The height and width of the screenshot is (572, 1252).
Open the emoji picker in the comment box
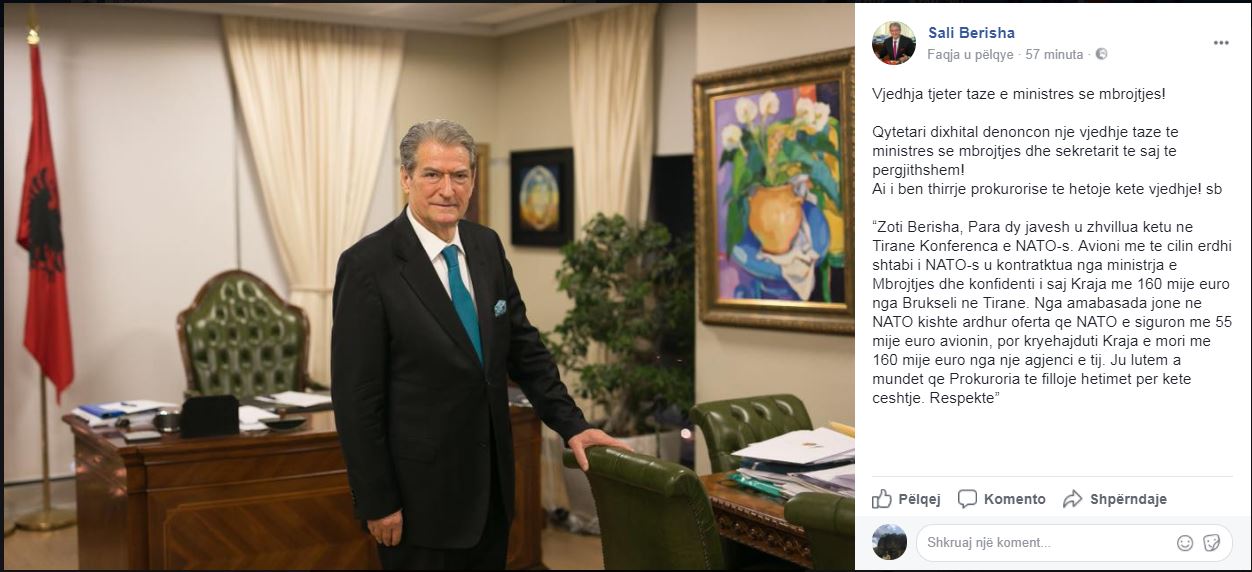point(1185,543)
